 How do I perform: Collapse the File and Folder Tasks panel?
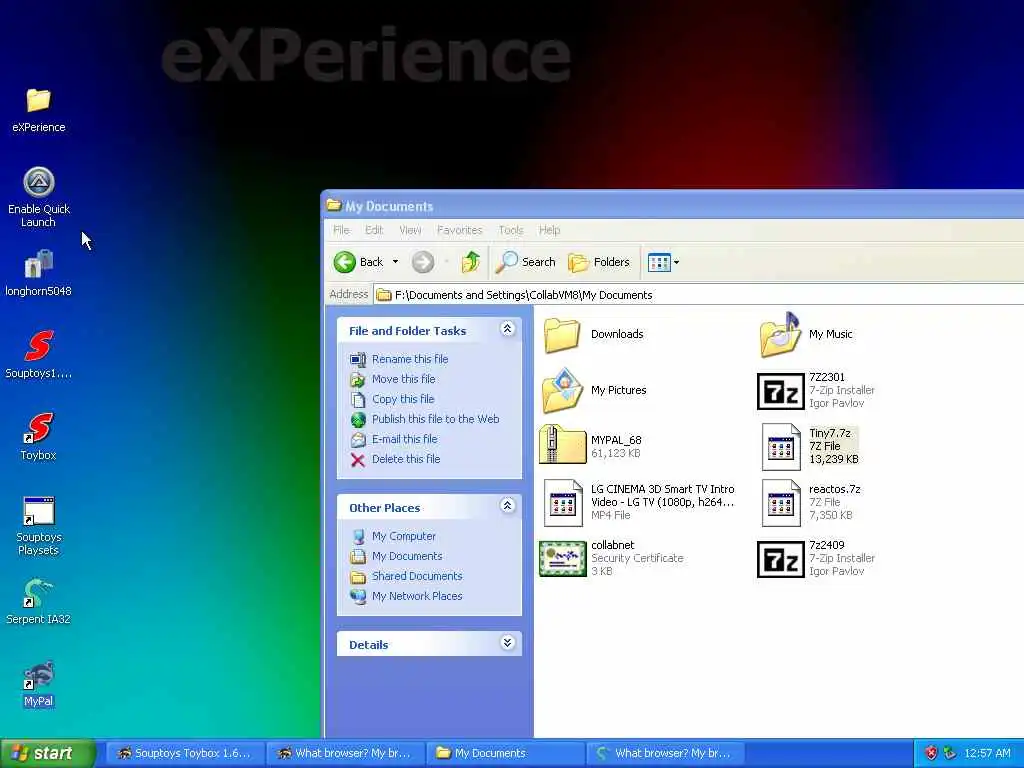pos(507,329)
